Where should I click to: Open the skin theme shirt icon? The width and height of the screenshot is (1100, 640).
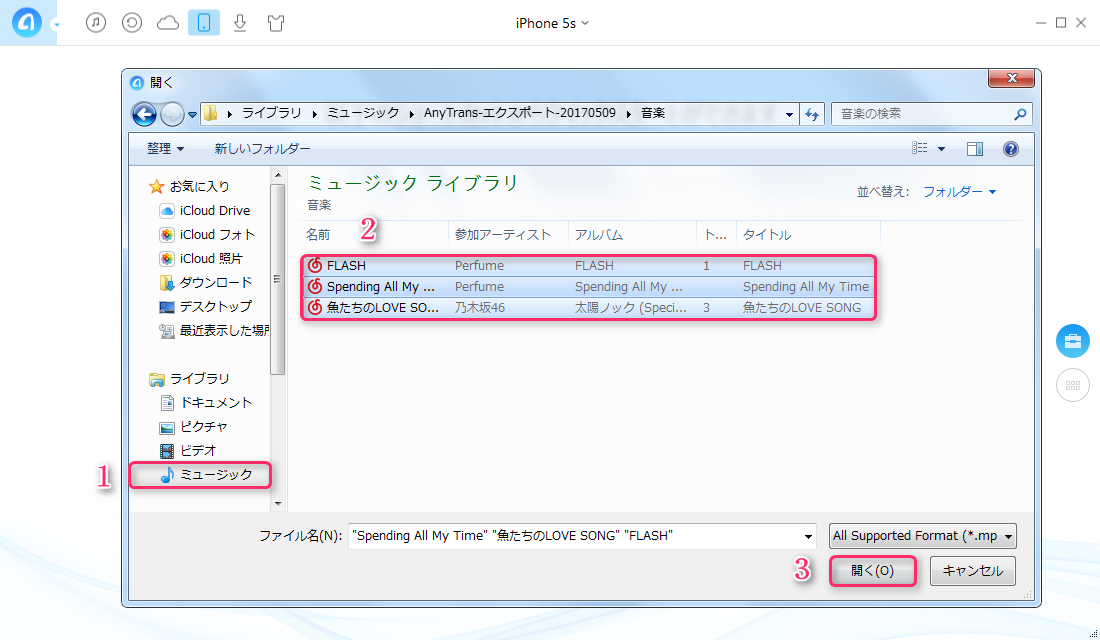[x=276, y=23]
